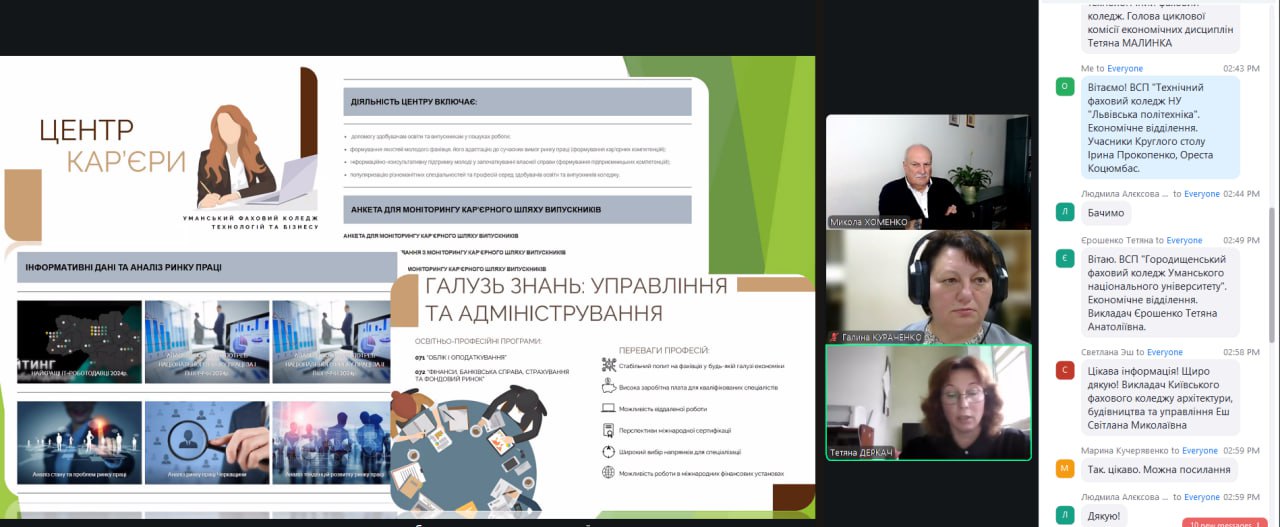Image resolution: width=1280 pixels, height=527 pixels.
Task: Click the orange "М" avatar of Марина Кучерявенко
Action: point(1064,469)
